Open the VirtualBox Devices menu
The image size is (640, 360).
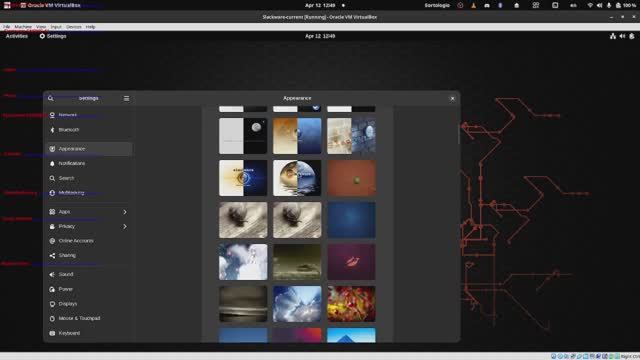coord(73,27)
